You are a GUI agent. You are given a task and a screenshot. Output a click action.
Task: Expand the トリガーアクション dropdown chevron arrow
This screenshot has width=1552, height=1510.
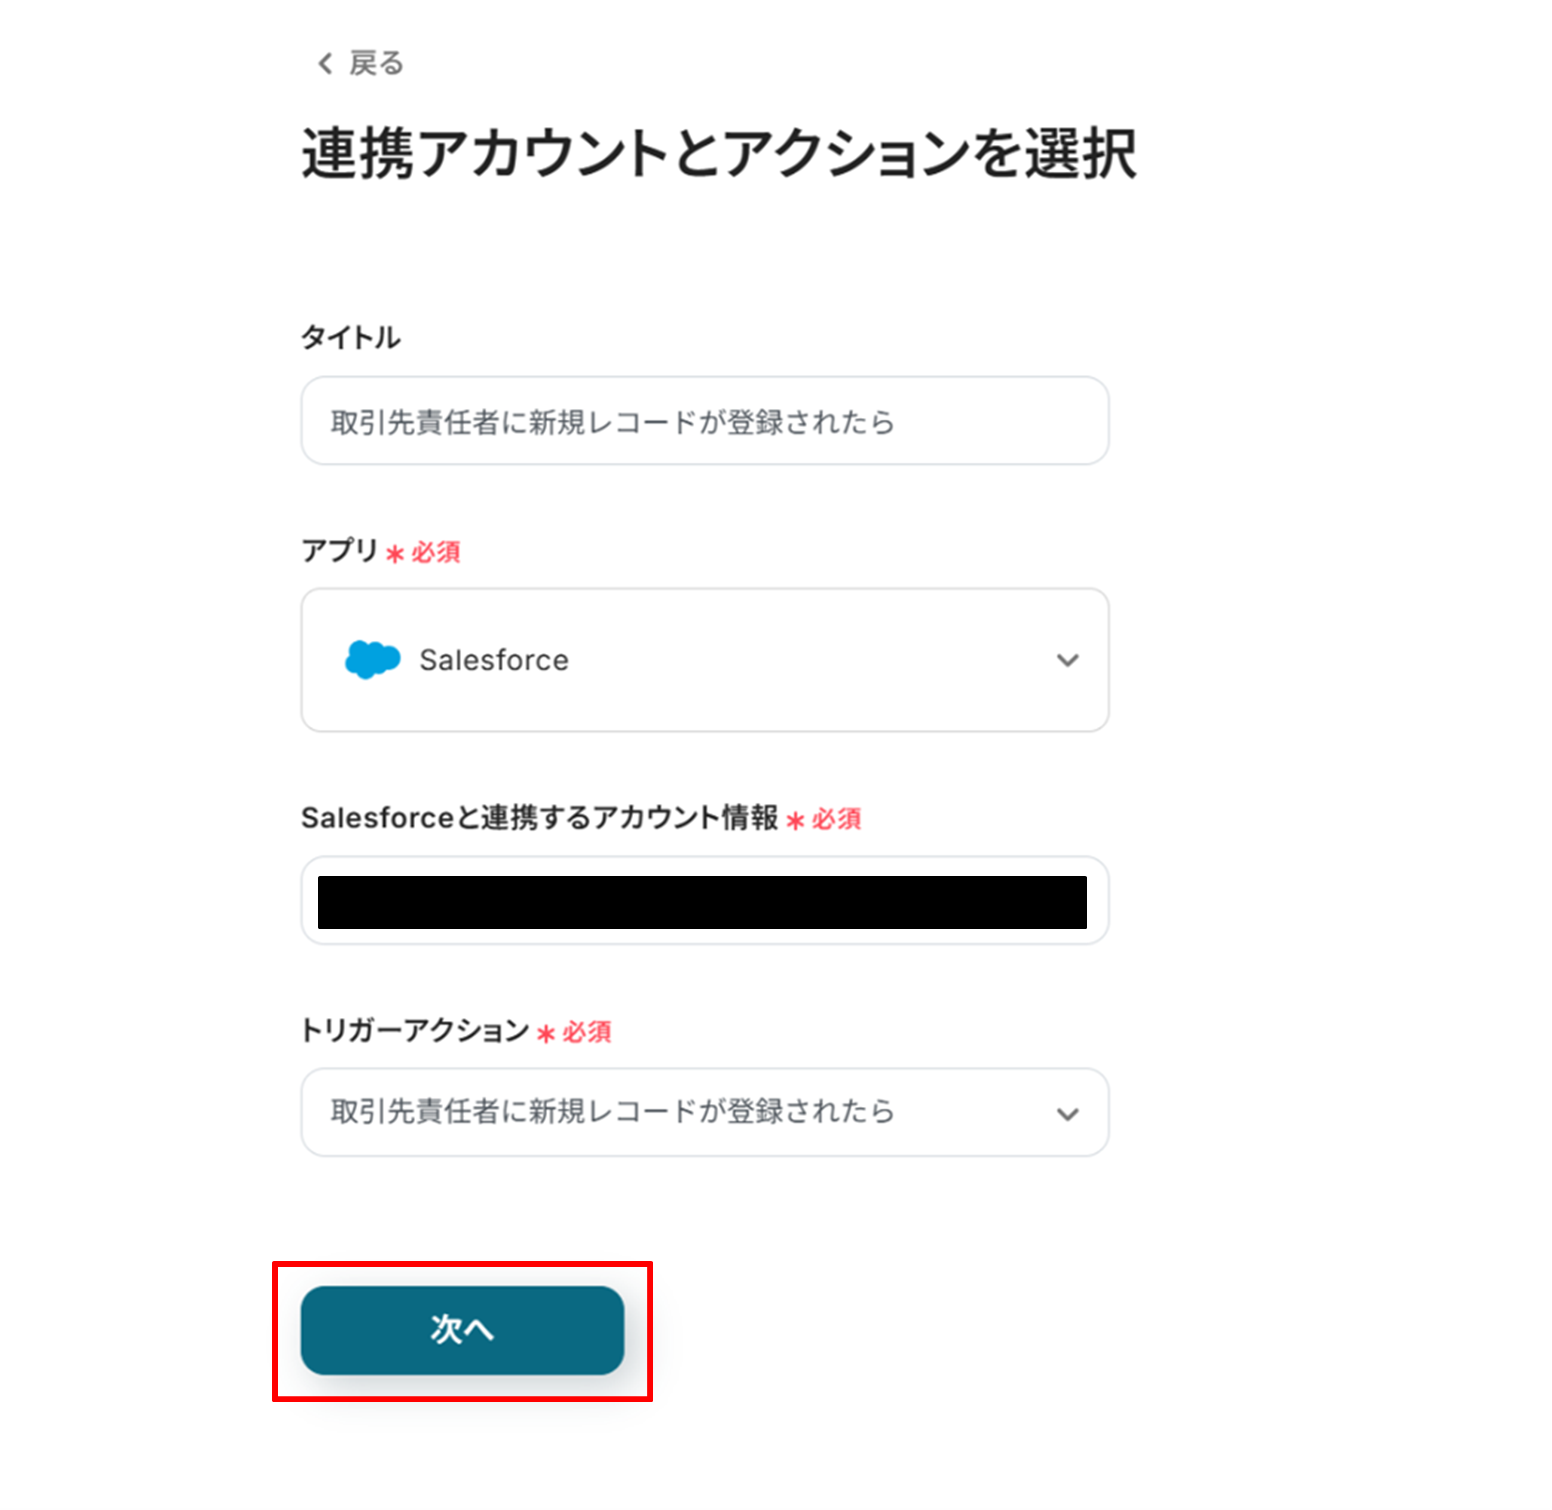[x=1067, y=1114]
